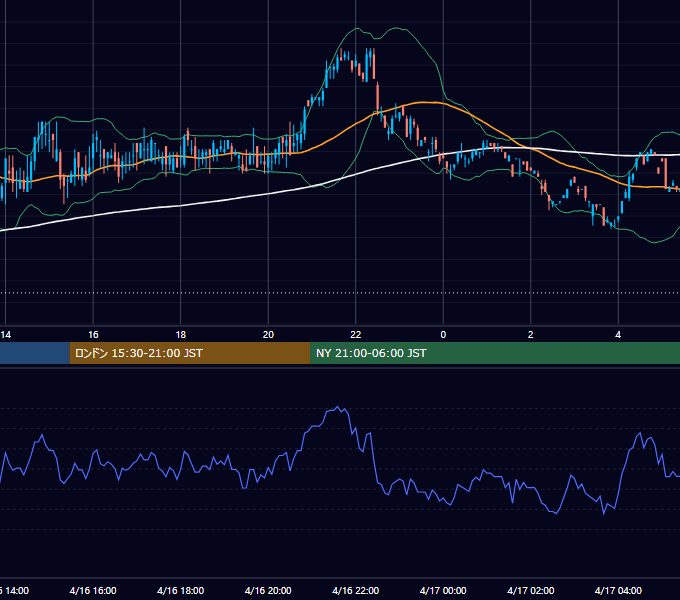Click the 4 hour axis label
Screen dimensions: 680x600
618,335
